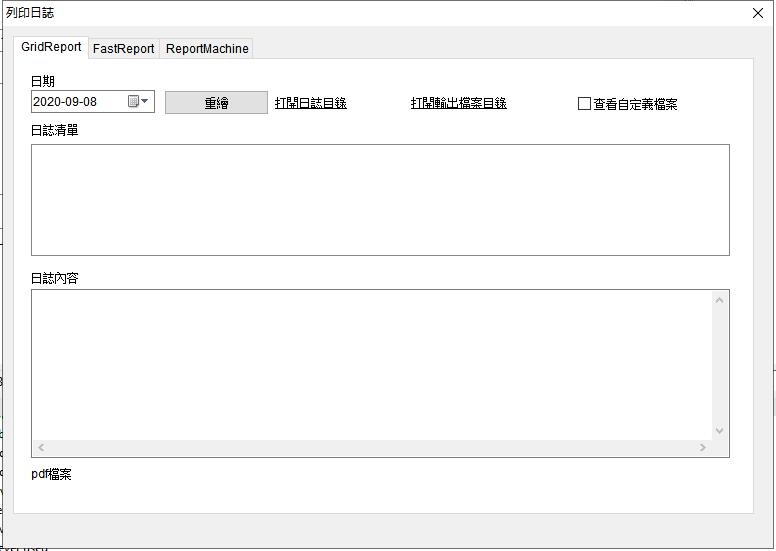Click the log content scroll down arrow

point(720,431)
